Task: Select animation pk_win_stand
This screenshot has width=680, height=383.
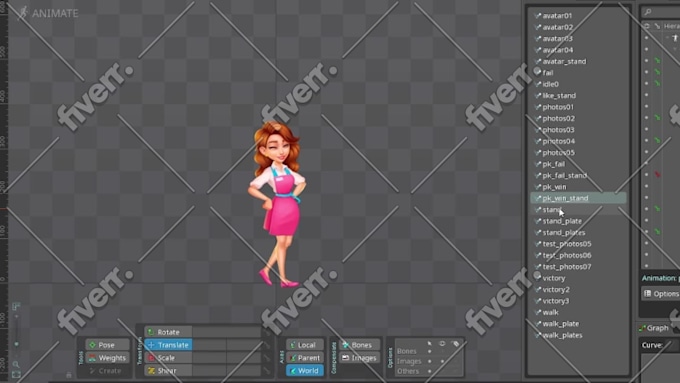Action: (578, 198)
